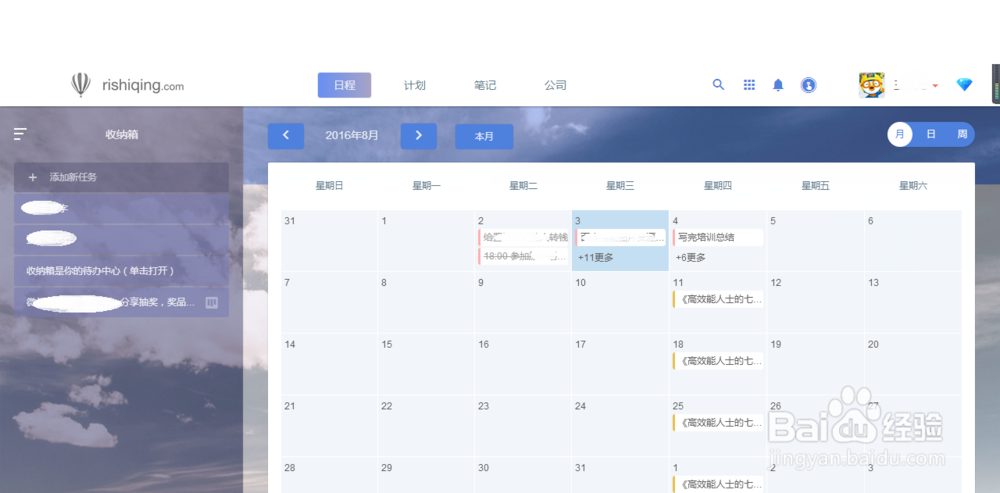Select the August 13 calendar cell
This screenshot has width=1000, height=493.
[913, 302]
